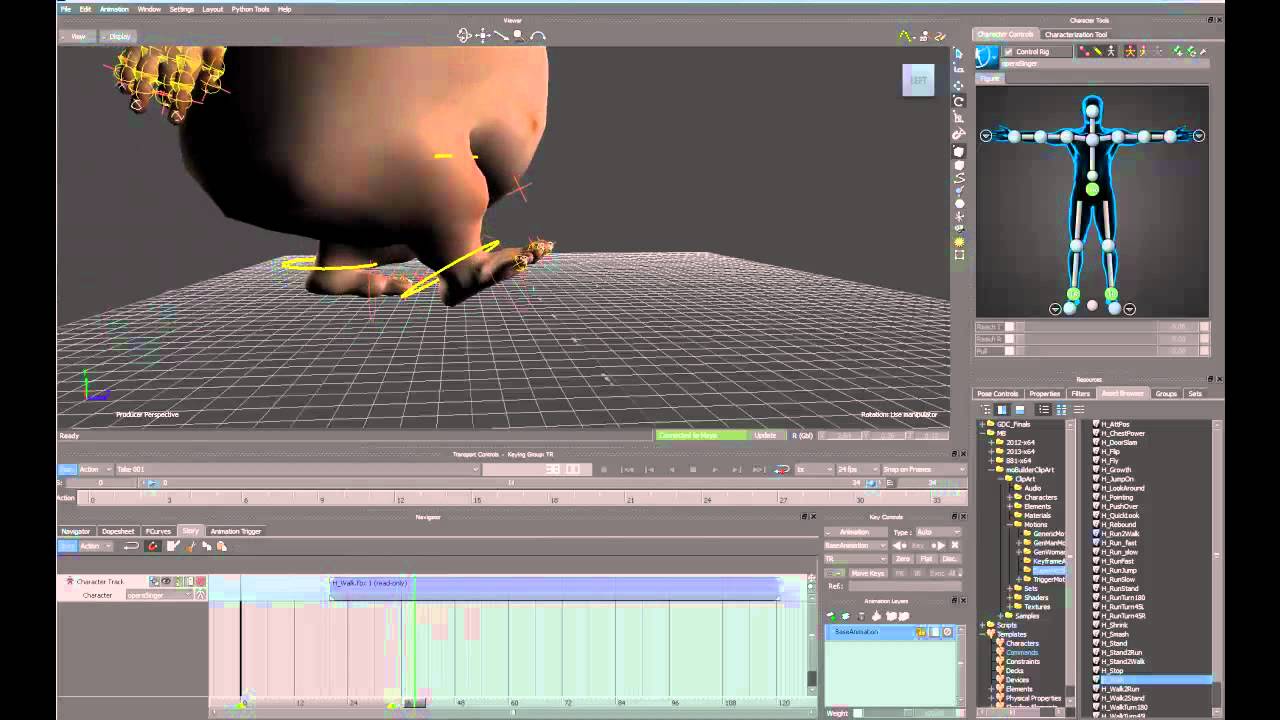Open the 1x playback speed dropdown
This screenshot has height=720, width=1280.
[813, 469]
